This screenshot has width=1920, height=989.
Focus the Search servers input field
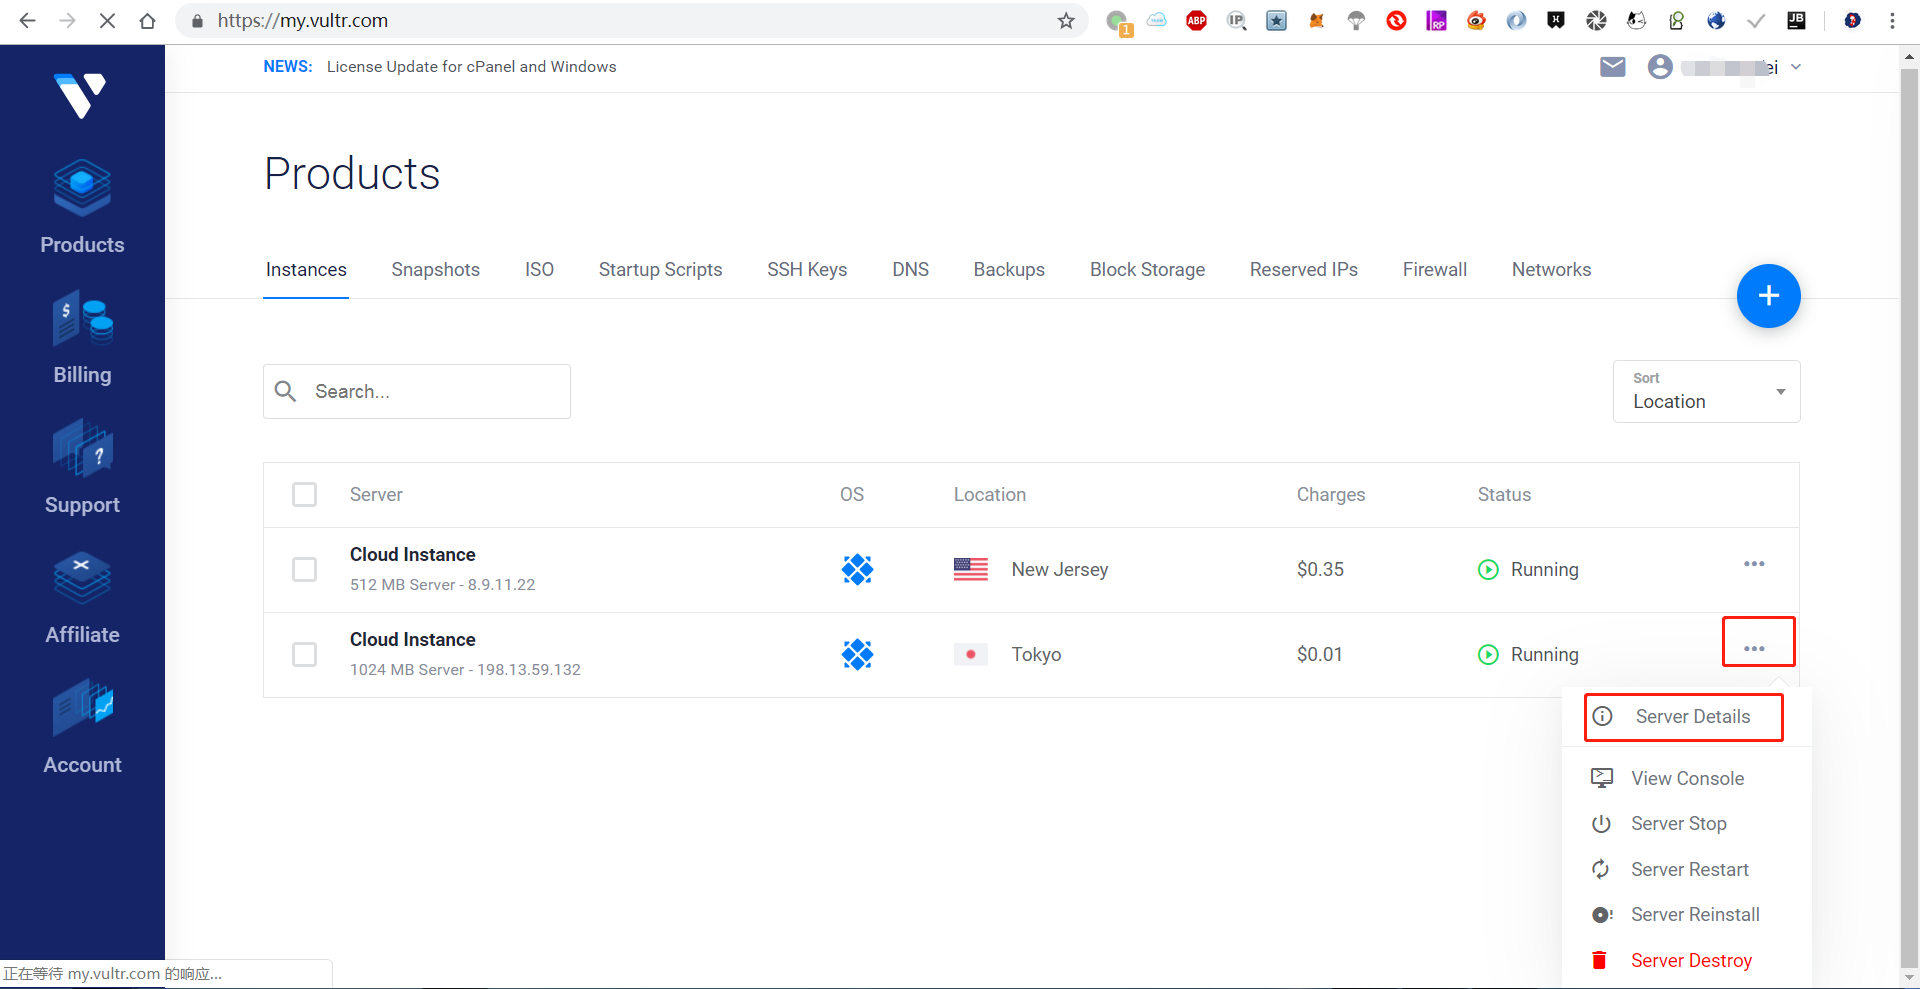point(417,391)
